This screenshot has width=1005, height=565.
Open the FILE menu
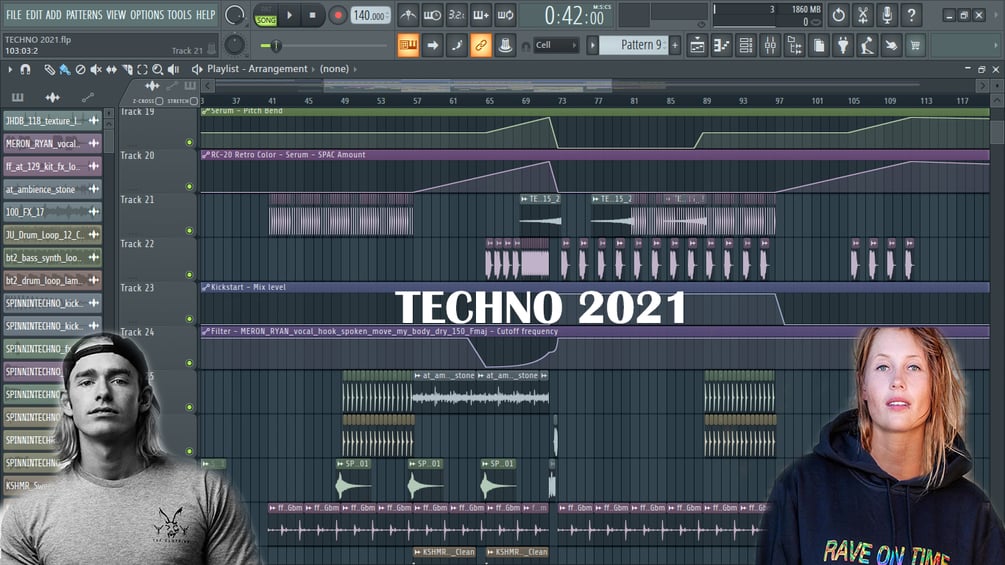13,14
